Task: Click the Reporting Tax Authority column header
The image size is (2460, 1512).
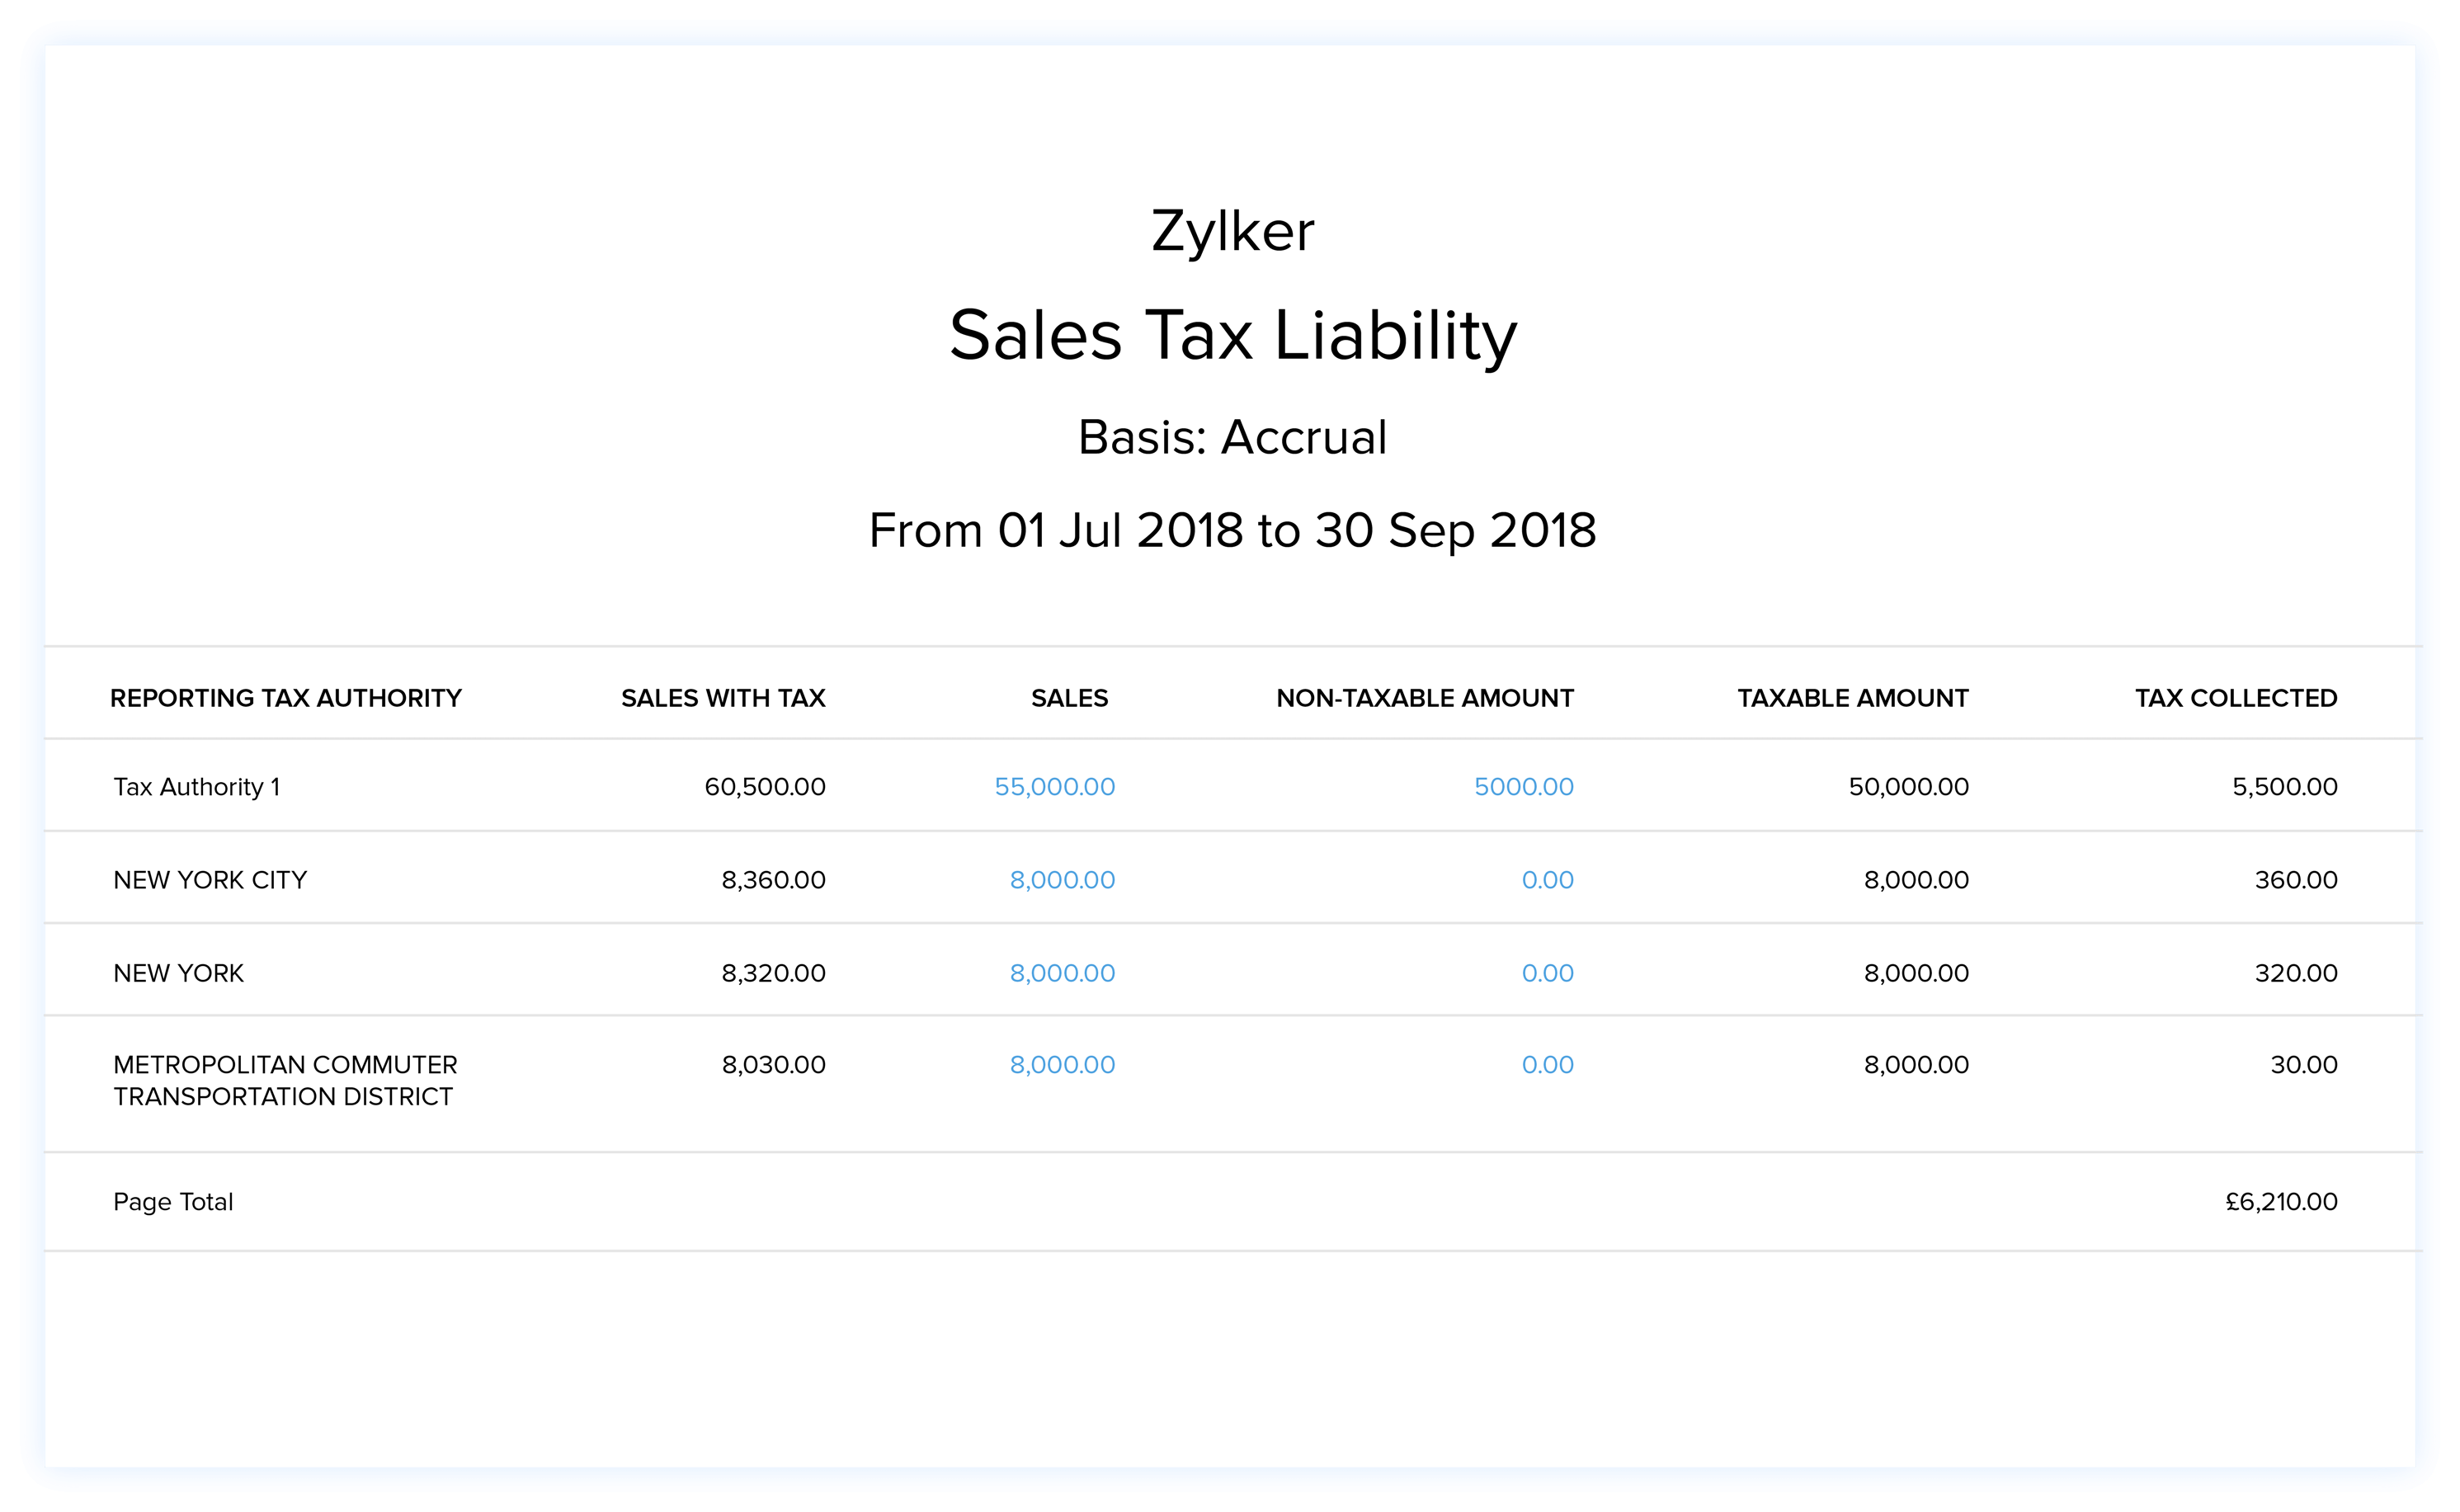Action: [x=285, y=698]
